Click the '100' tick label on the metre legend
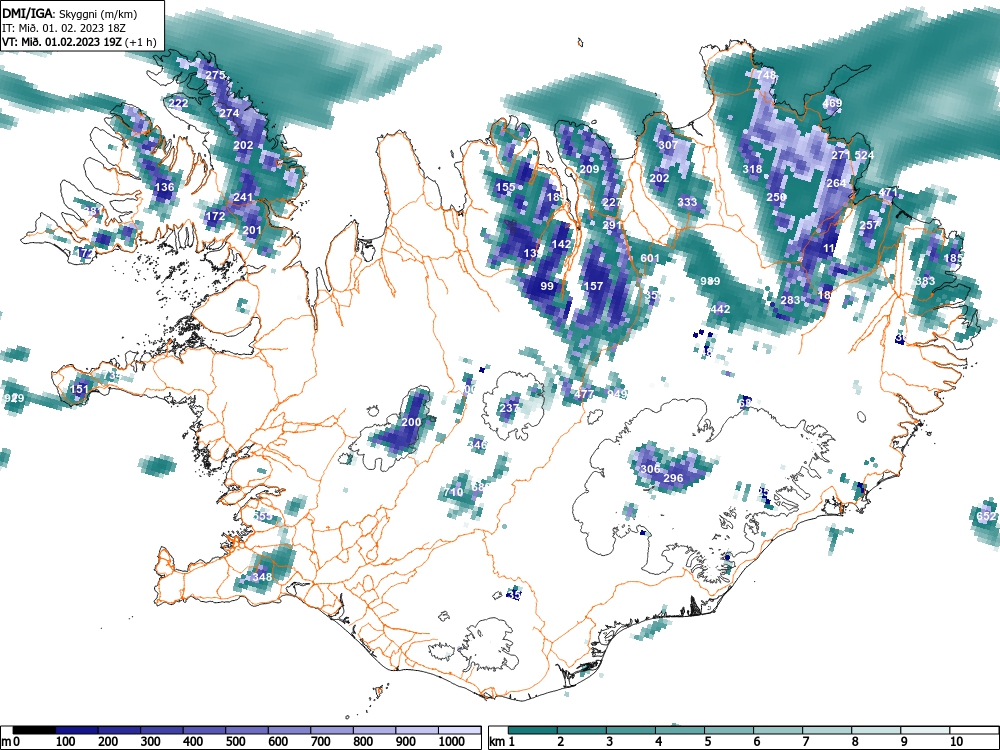1000x750 pixels. coord(66,742)
